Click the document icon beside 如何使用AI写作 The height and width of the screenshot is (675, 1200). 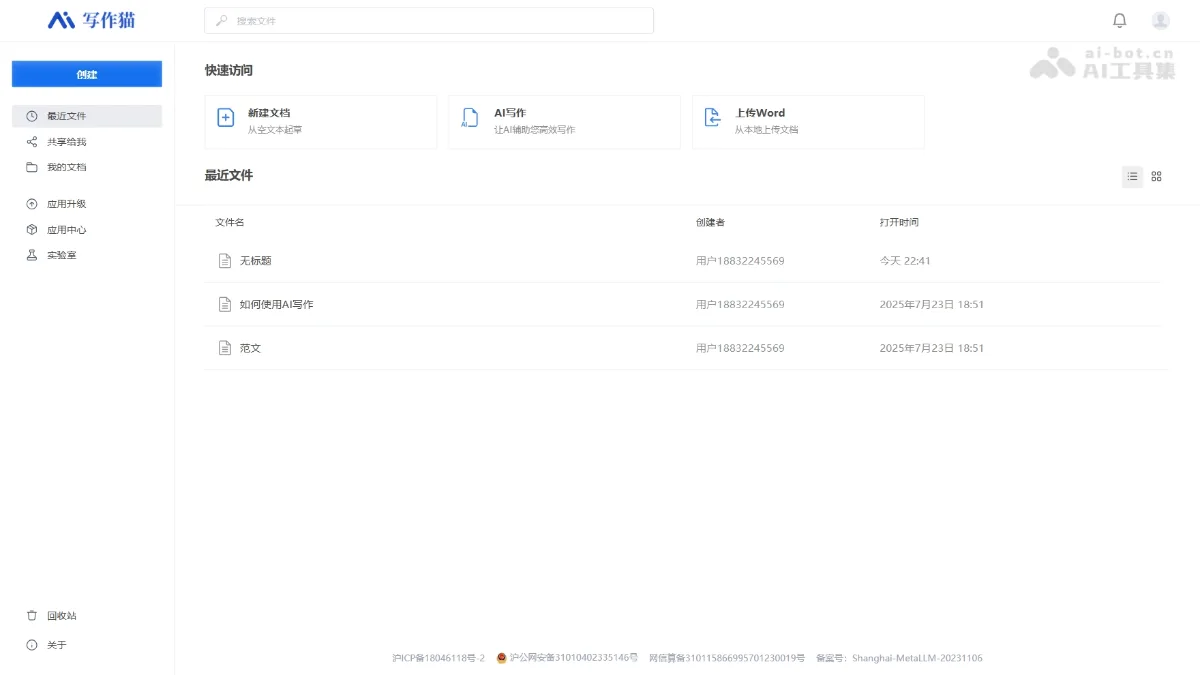coord(225,304)
